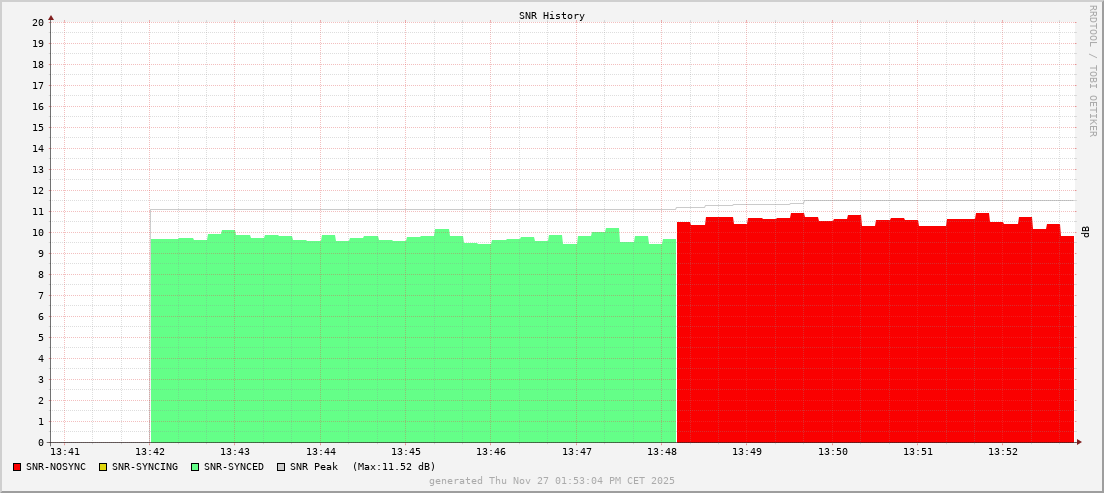The image size is (1104, 493).
Task: Click the 20 value on the y-axis
Action: [x=38, y=22]
